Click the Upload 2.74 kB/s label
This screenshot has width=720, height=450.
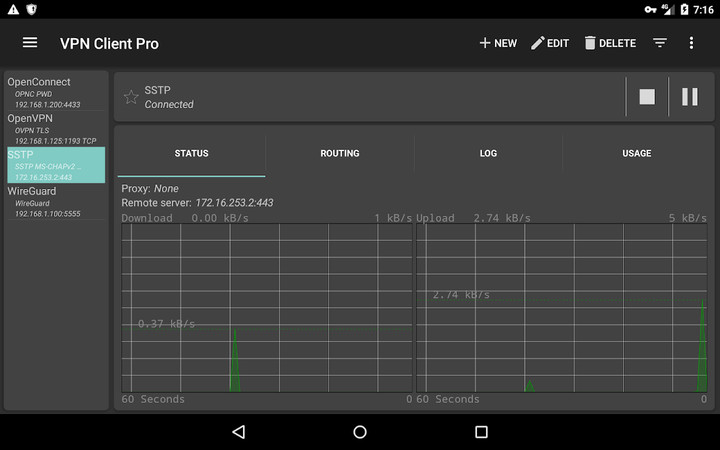click(x=473, y=218)
